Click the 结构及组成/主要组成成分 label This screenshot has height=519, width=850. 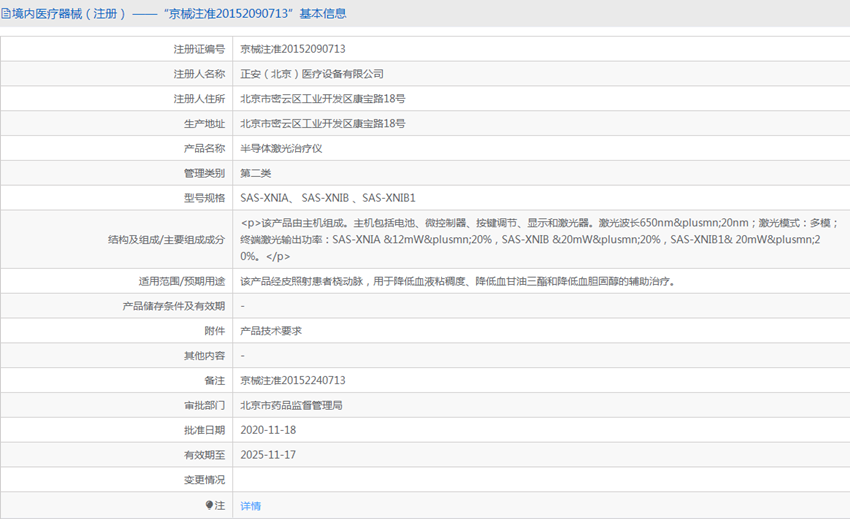click(x=166, y=240)
